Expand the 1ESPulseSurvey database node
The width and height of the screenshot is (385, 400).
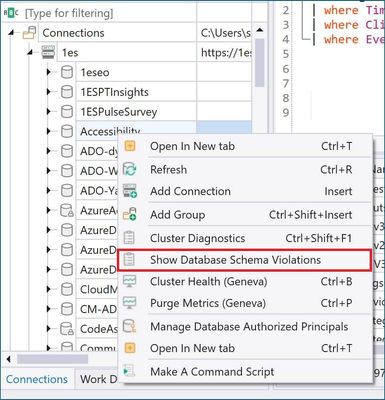click(49, 111)
